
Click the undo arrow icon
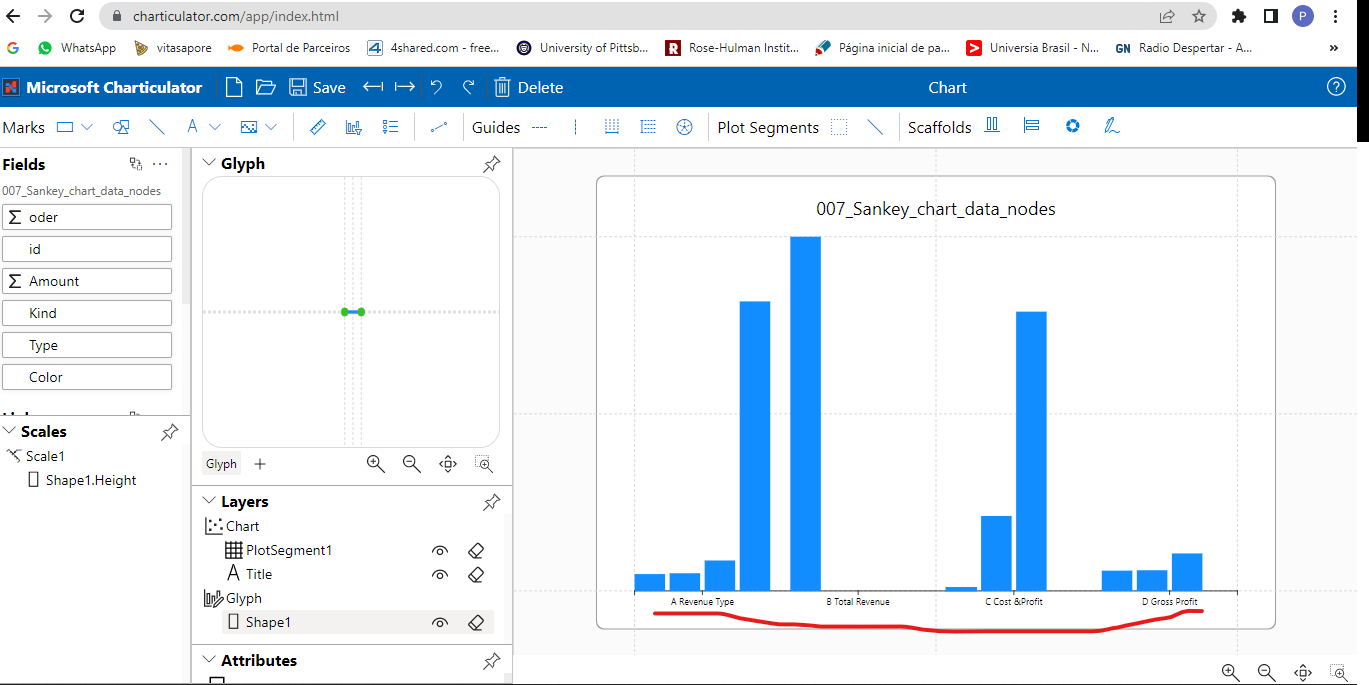tap(436, 87)
